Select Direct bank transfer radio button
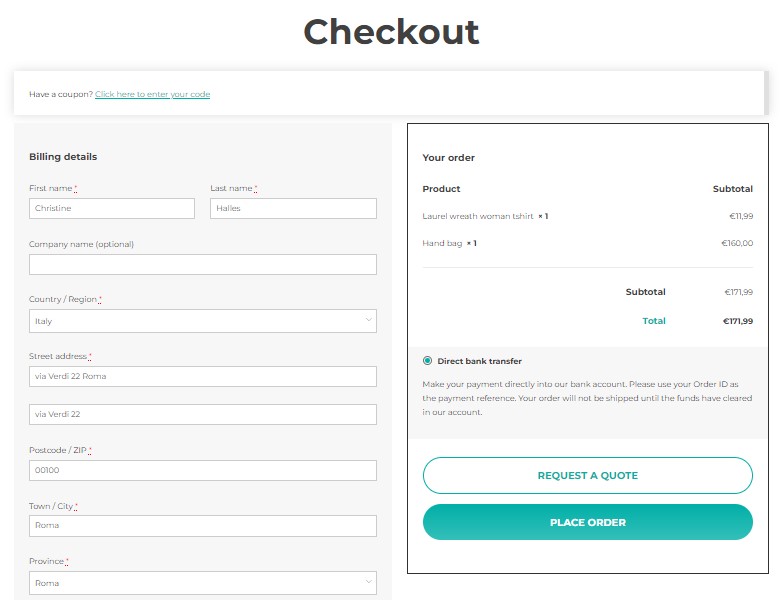This screenshot has width=781, height=600. [x=428, y=361]
